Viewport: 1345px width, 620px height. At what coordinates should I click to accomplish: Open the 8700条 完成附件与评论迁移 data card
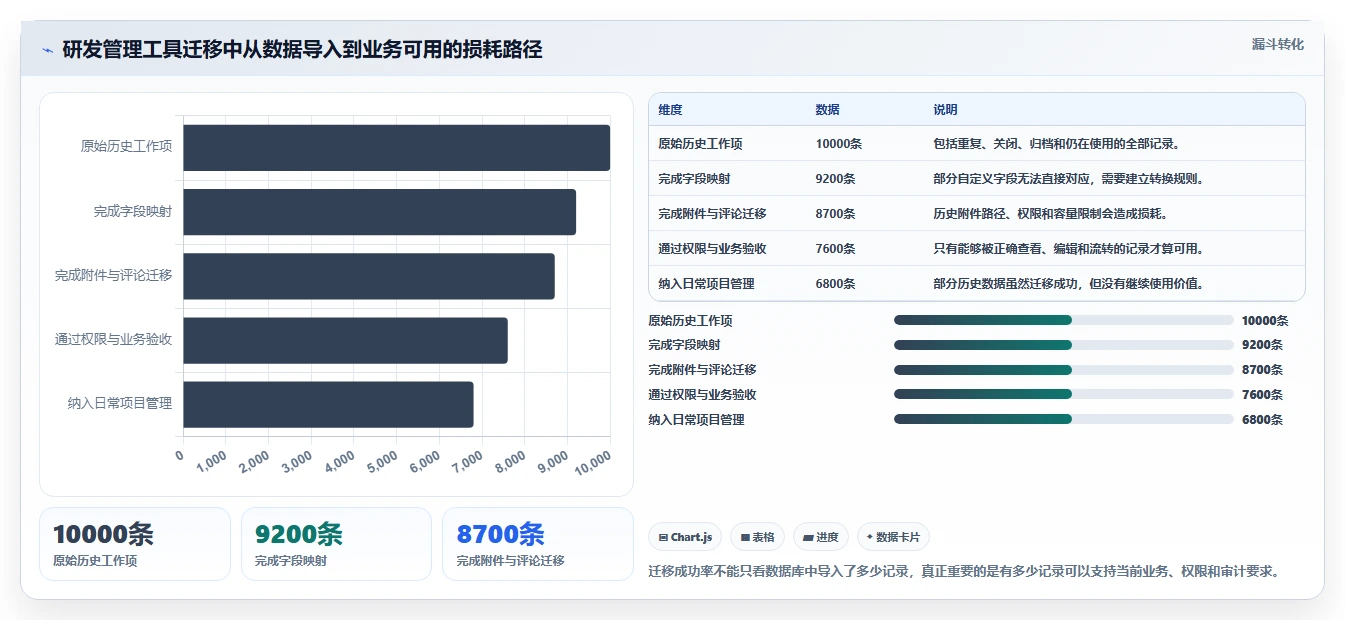click(538, 544)
